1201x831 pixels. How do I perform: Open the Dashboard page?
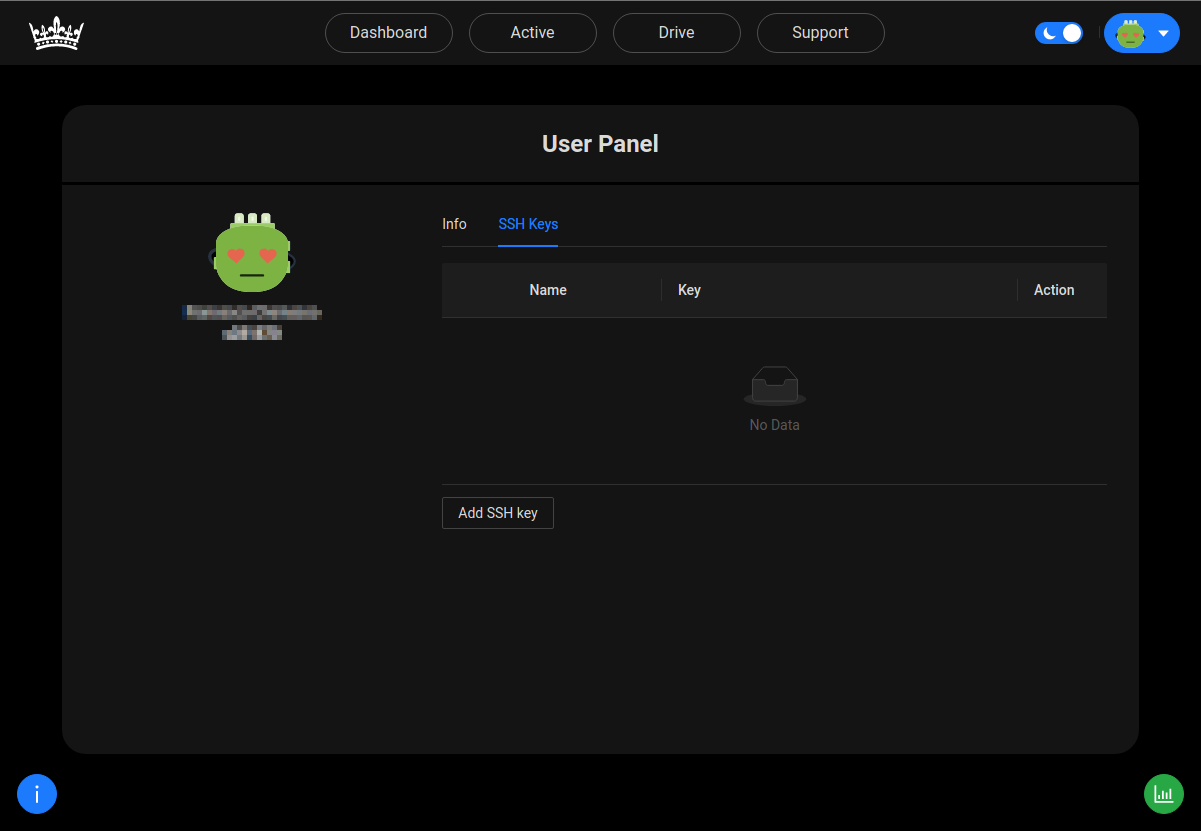click(388, 32)
